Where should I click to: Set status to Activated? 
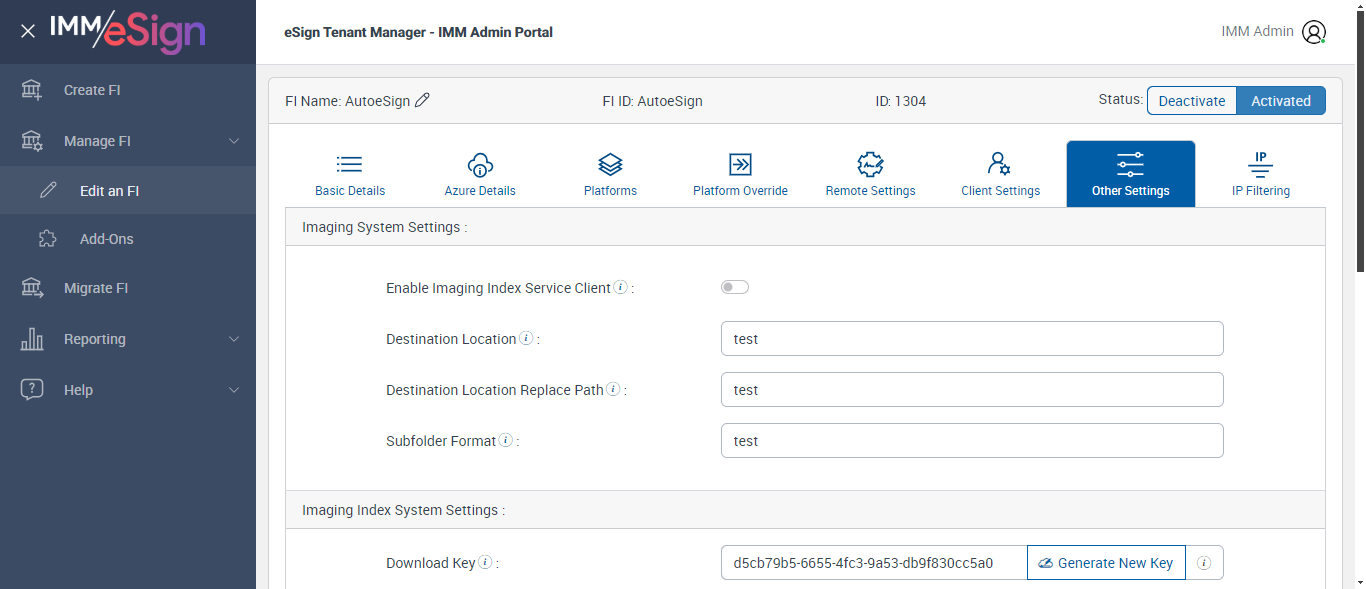coord(1280,101)
